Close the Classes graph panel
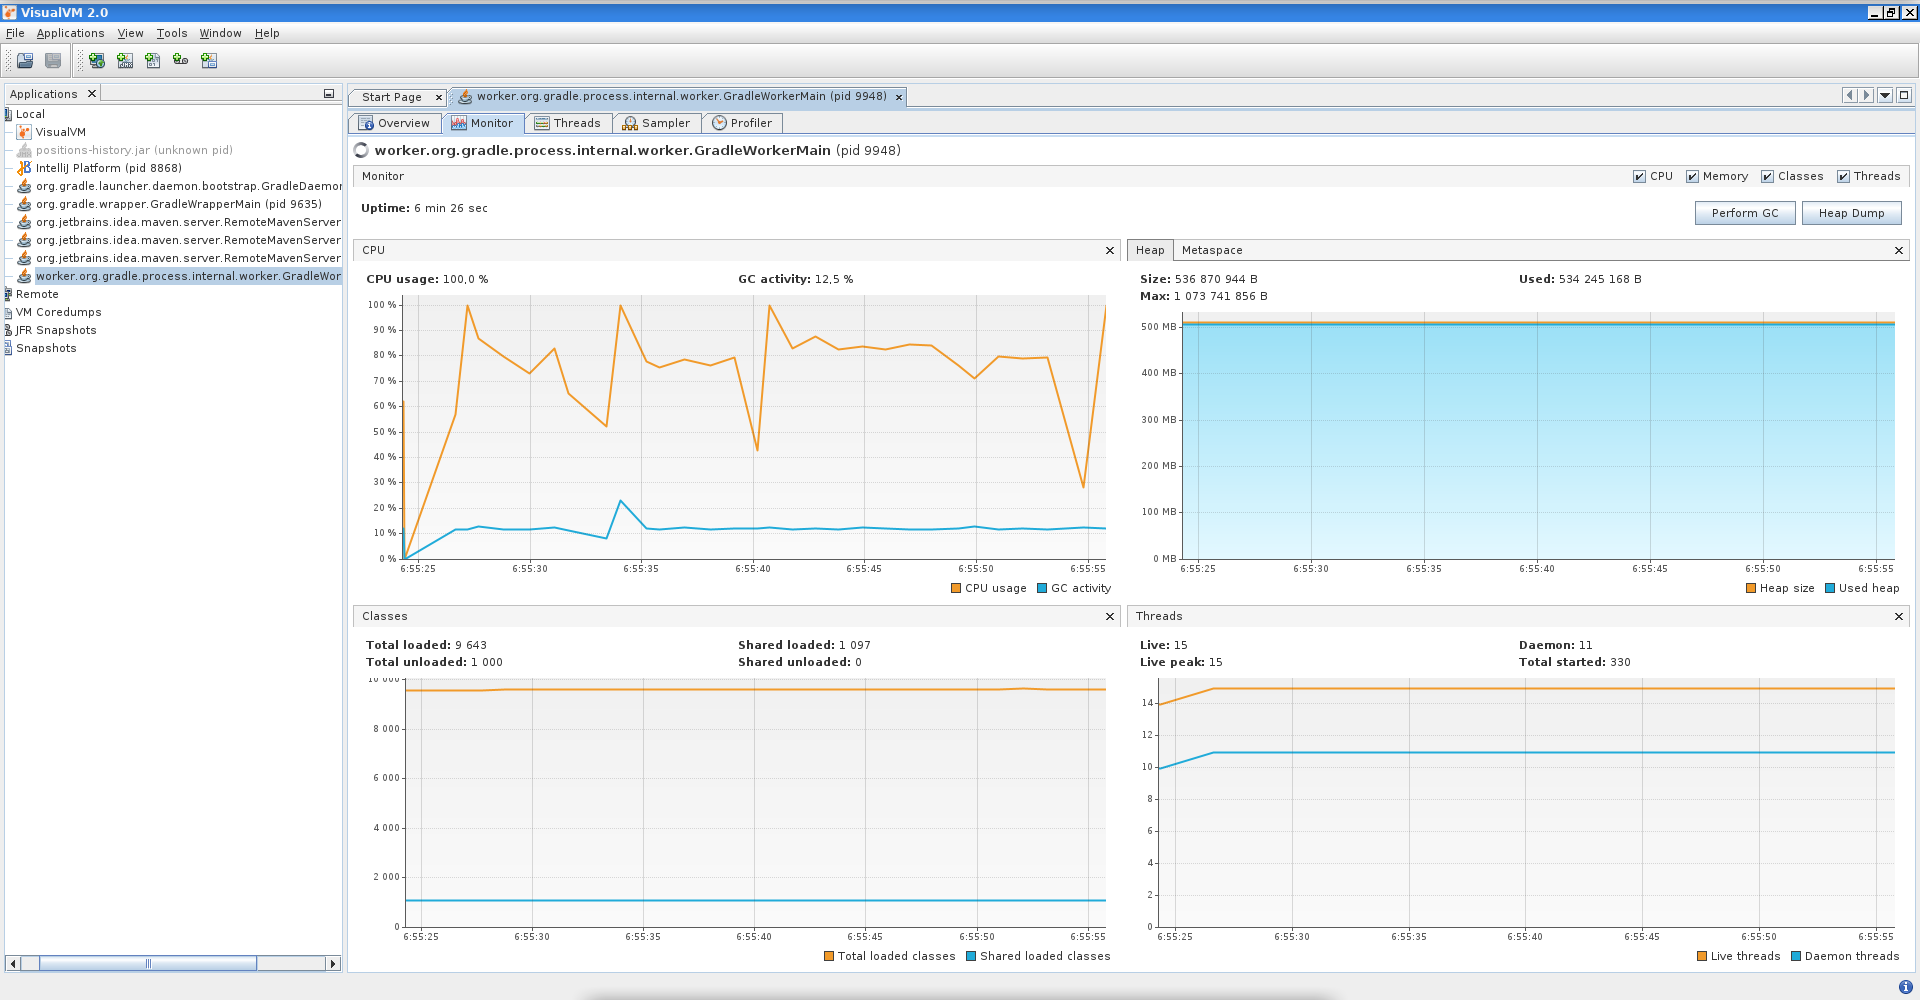1920x1000 pixels. (1110, 616)
